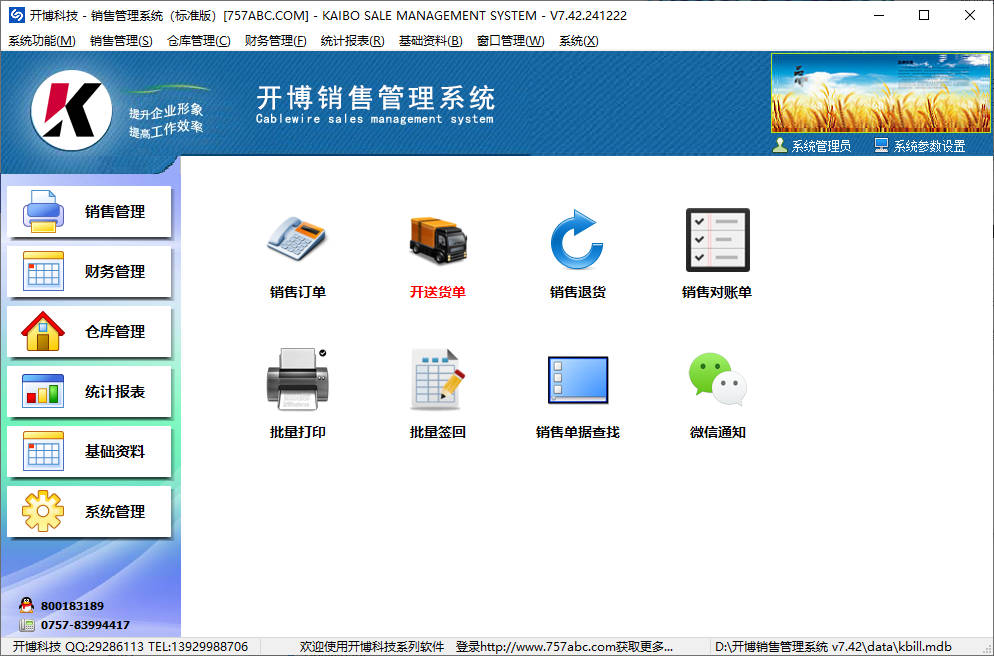Click status bar database path kbill.mdb
Screen dimensions: 994x656
[x=834, y=646]
